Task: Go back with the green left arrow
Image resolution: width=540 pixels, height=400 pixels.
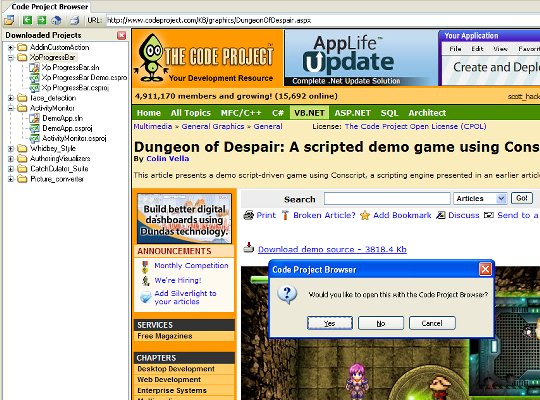Action: click(x=27, y=20)
